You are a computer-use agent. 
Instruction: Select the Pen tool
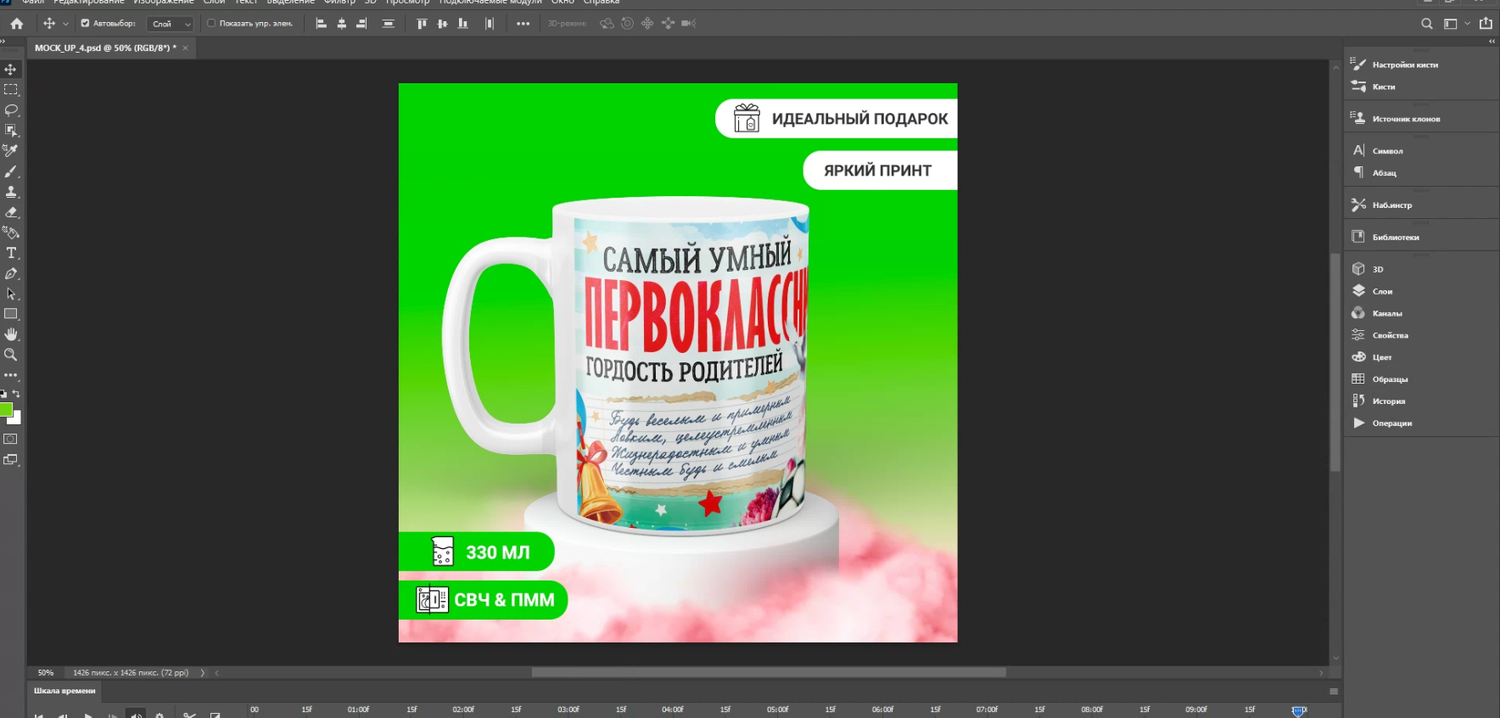pos(11,273)
